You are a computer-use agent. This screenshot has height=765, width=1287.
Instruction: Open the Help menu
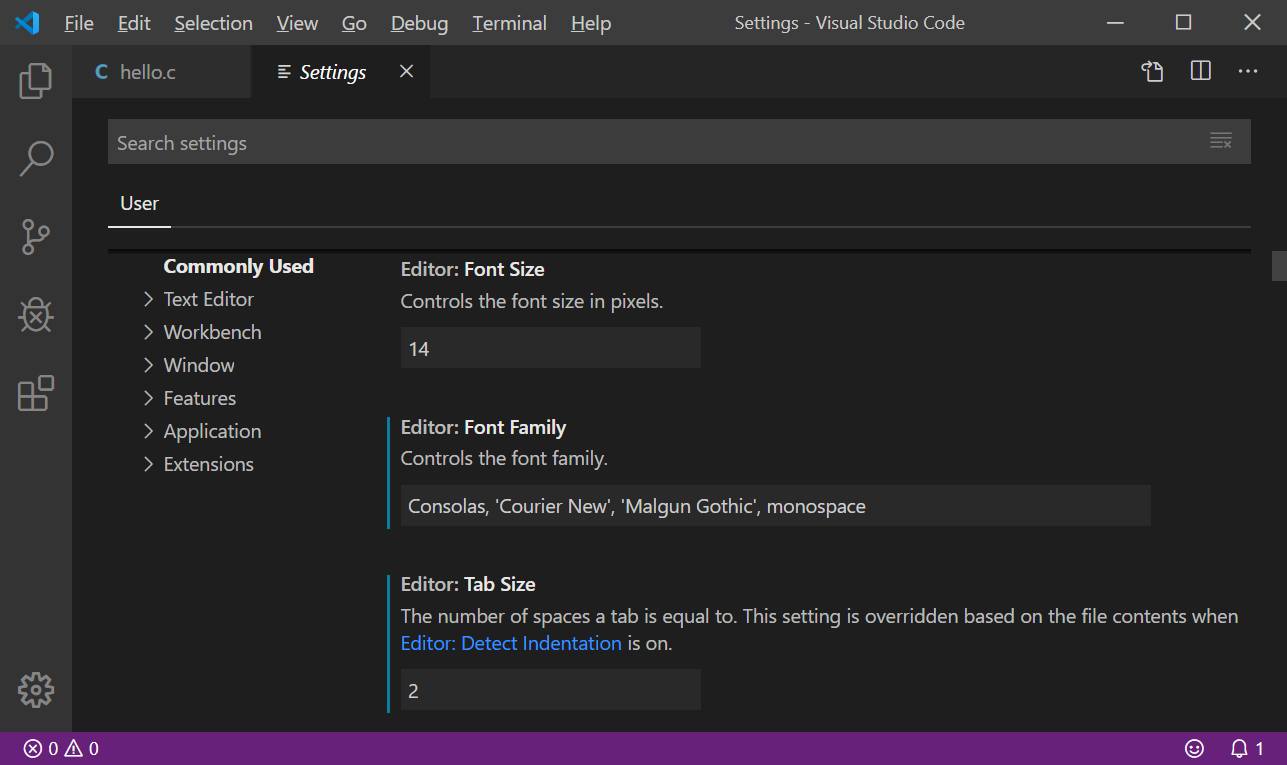click(591, 22)
